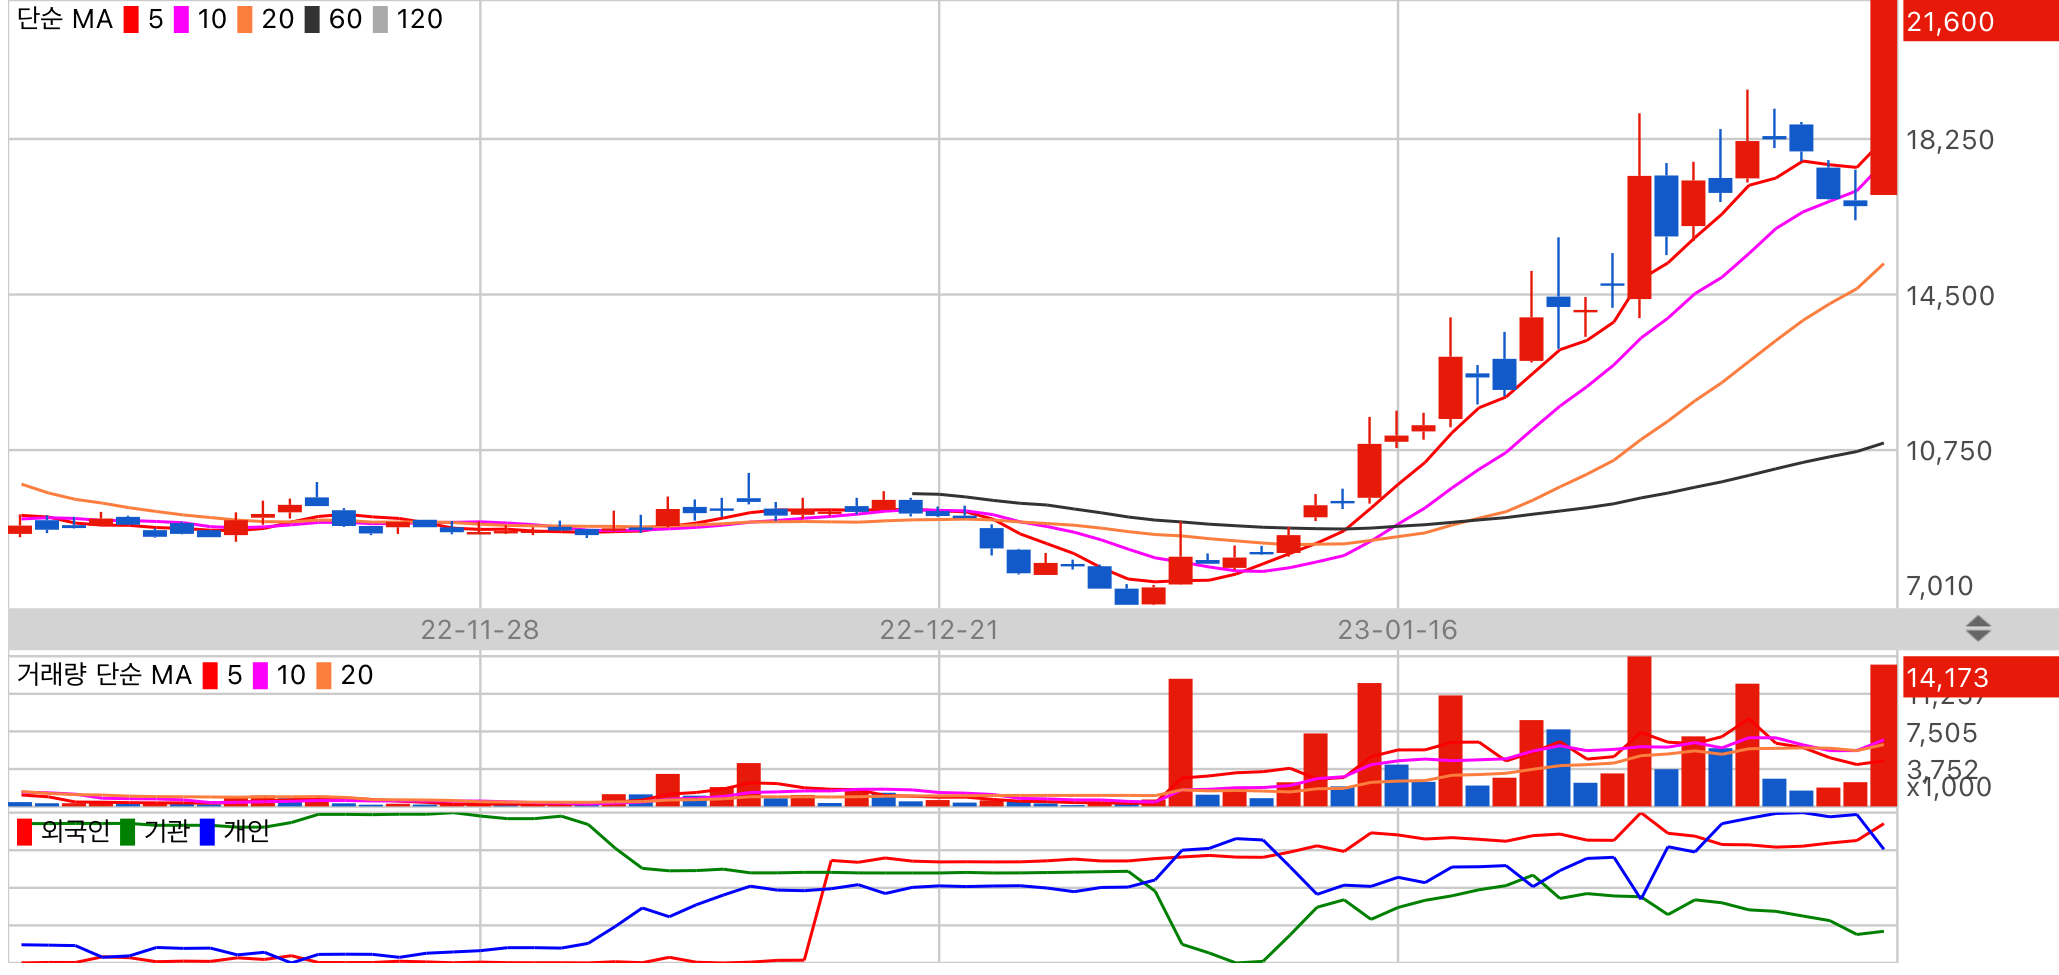2059x975 pixels.
Task: Click the 외국인 investor legend text
Action: [x=75, y=831]
